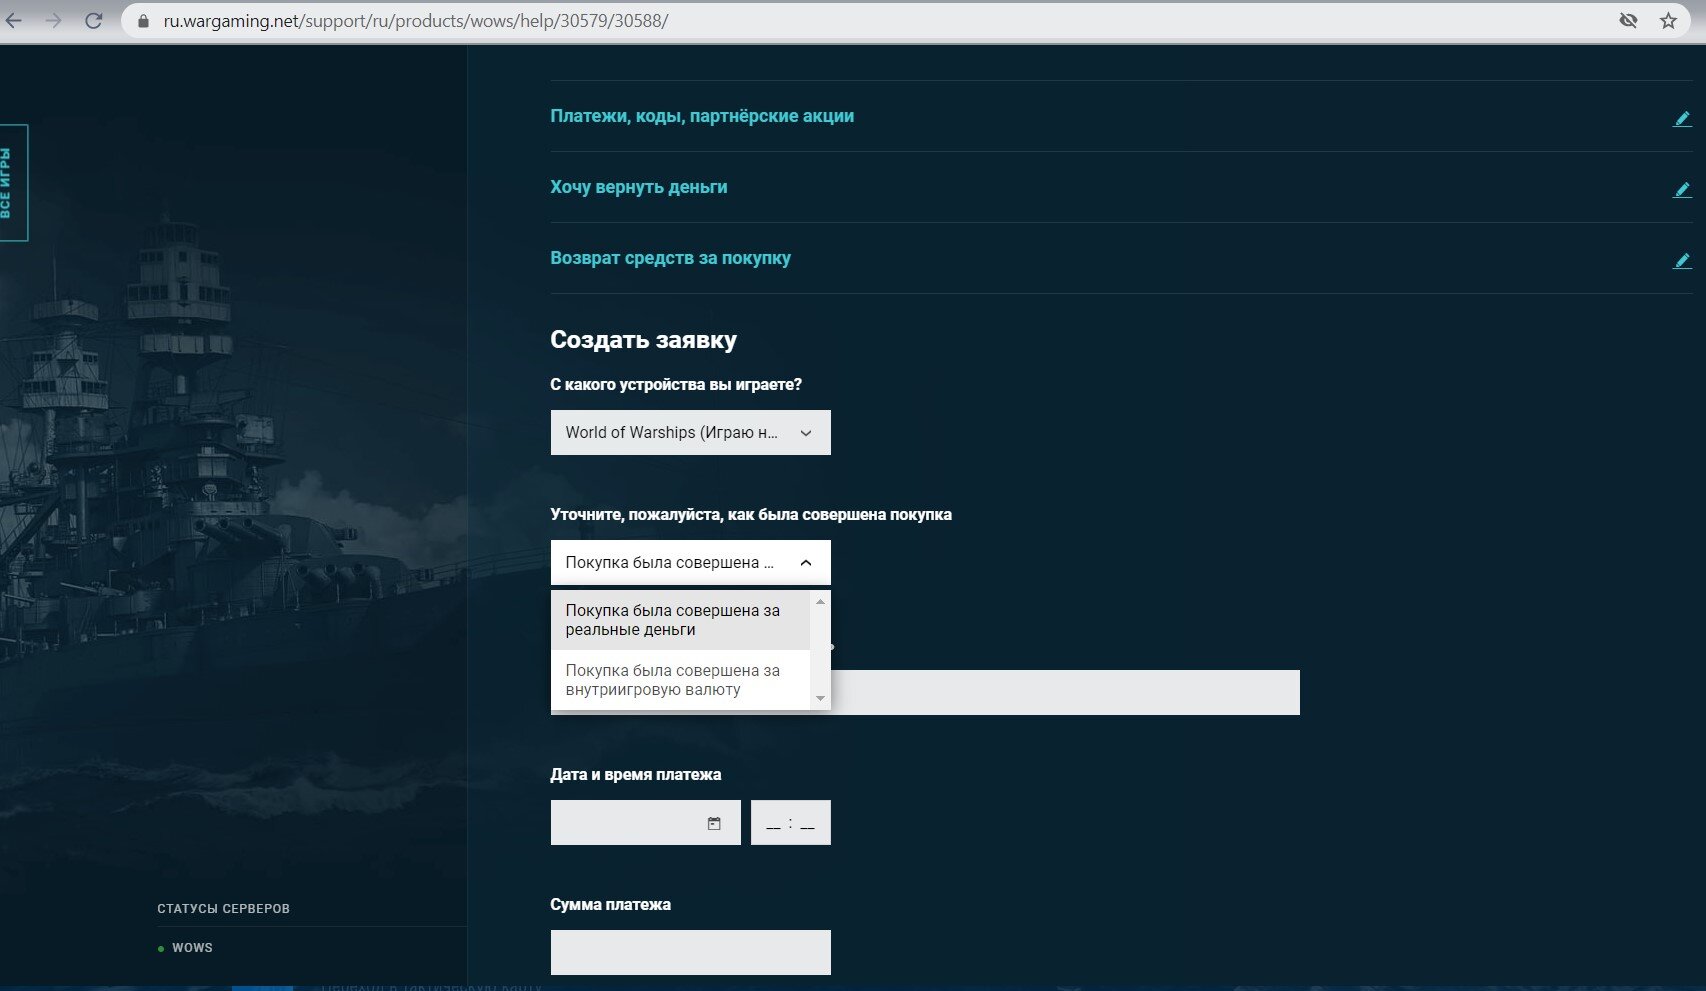Click the padlock site info icon
The width and height of the screenshot is (1706, 991).
143,20
